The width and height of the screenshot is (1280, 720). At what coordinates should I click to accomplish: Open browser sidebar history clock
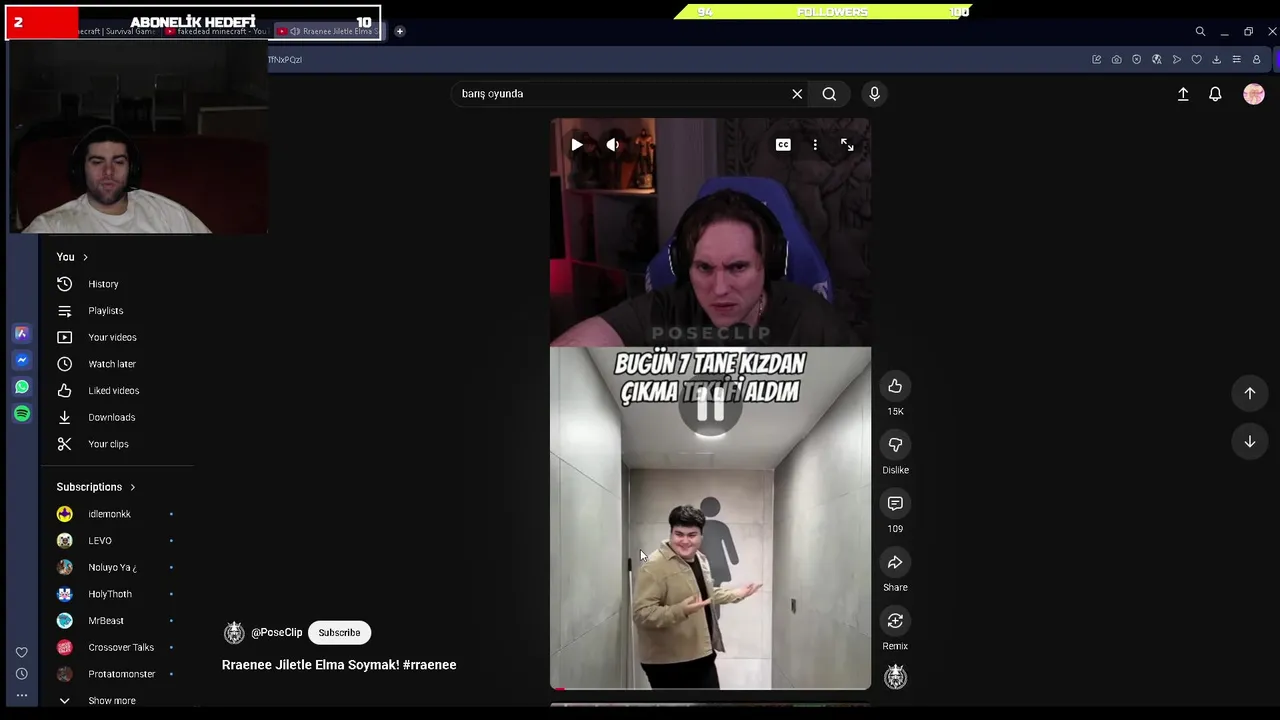[x=22, y=674]
